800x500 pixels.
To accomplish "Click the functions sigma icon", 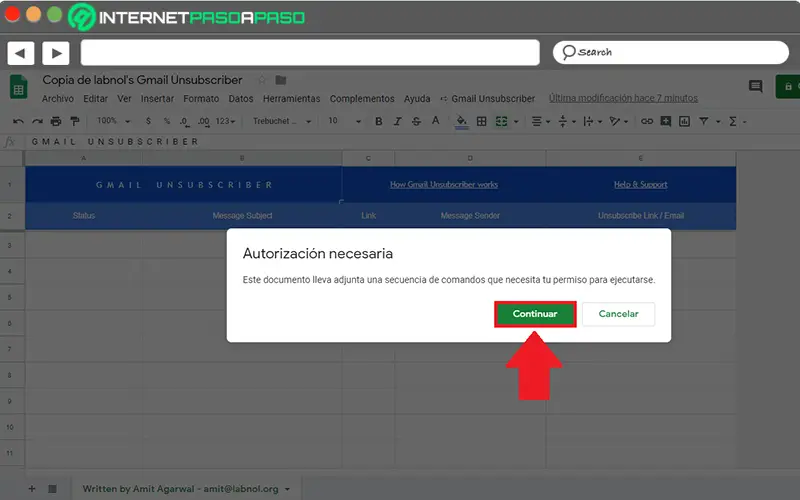I will point(733,121).
